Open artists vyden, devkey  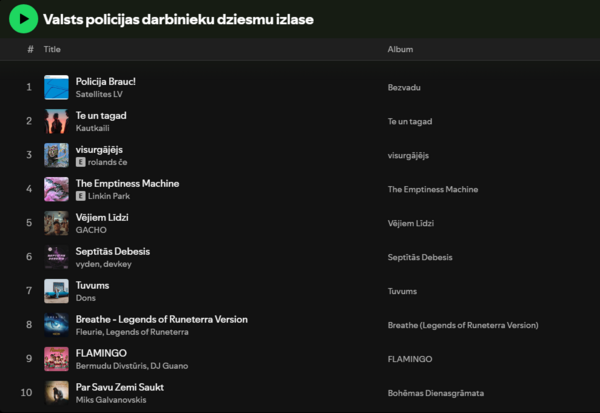tap(104, 264)
